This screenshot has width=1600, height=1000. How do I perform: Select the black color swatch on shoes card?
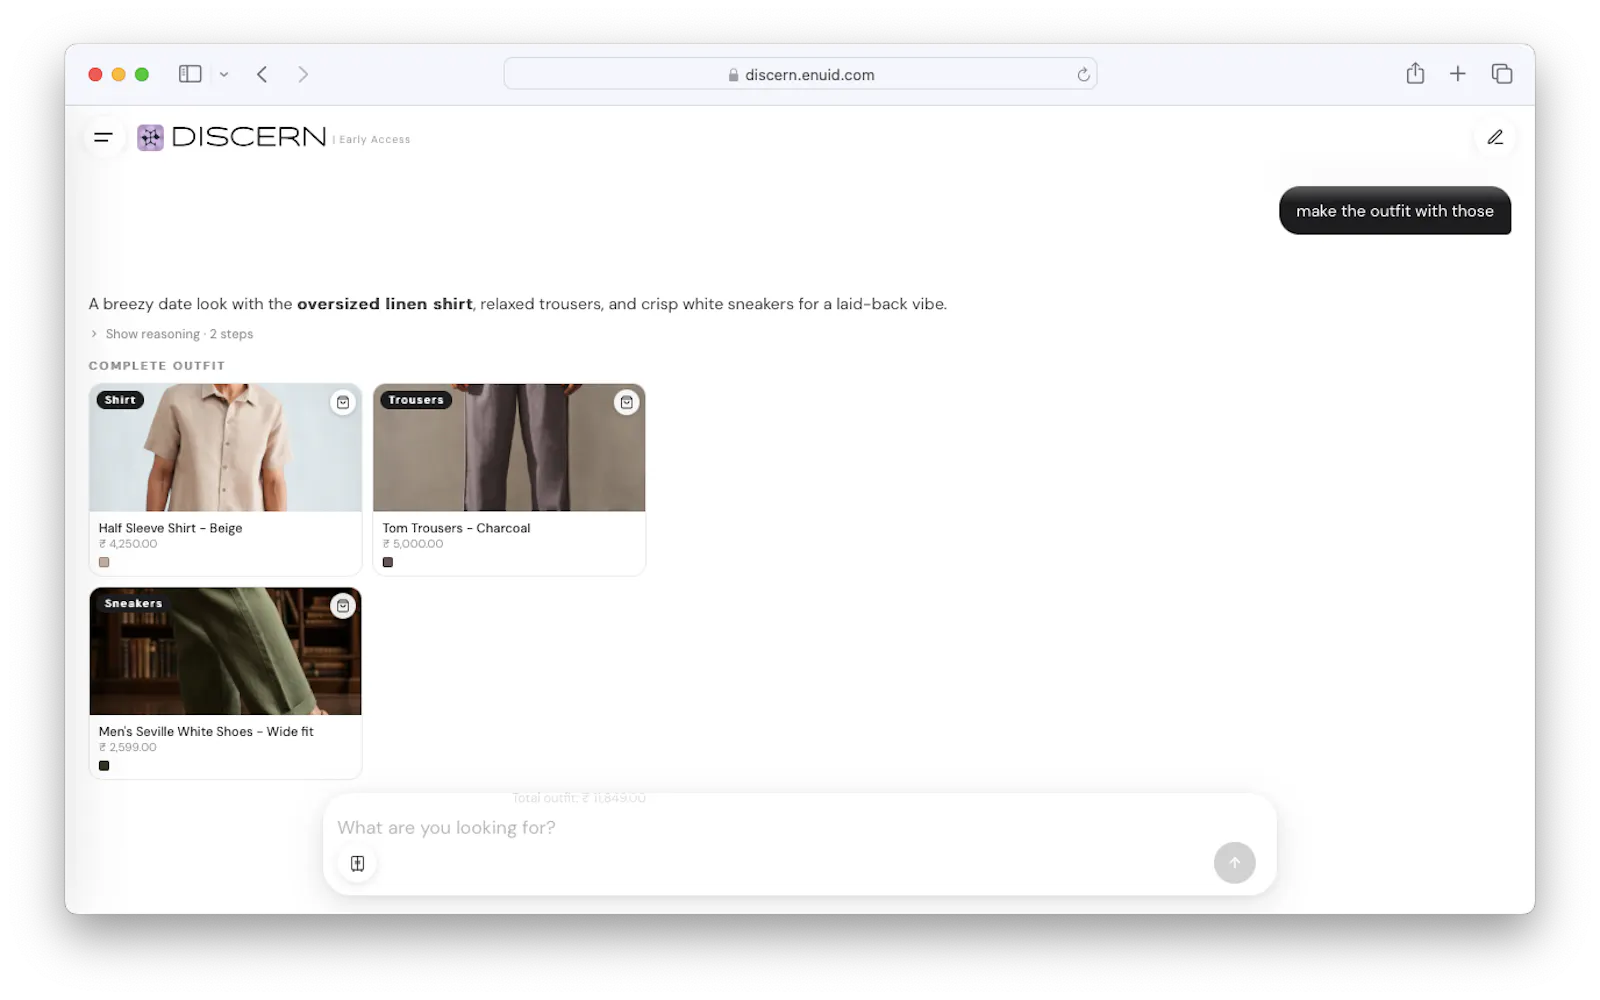[104, 766]
